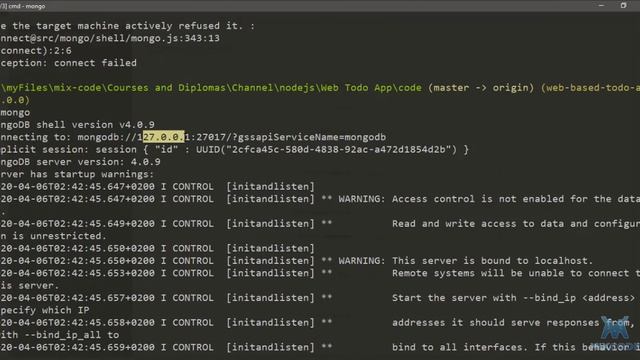
Task: Click 'WARNING: This server is bound to localhost.'
Action: 466,261
